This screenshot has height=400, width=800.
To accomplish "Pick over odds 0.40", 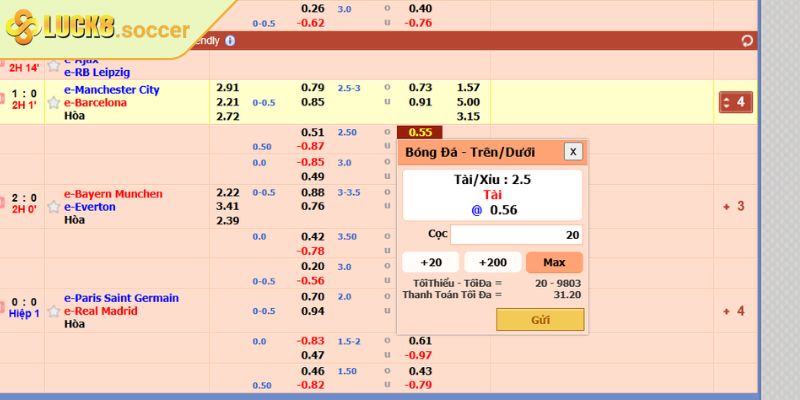I will coord(420,9).
